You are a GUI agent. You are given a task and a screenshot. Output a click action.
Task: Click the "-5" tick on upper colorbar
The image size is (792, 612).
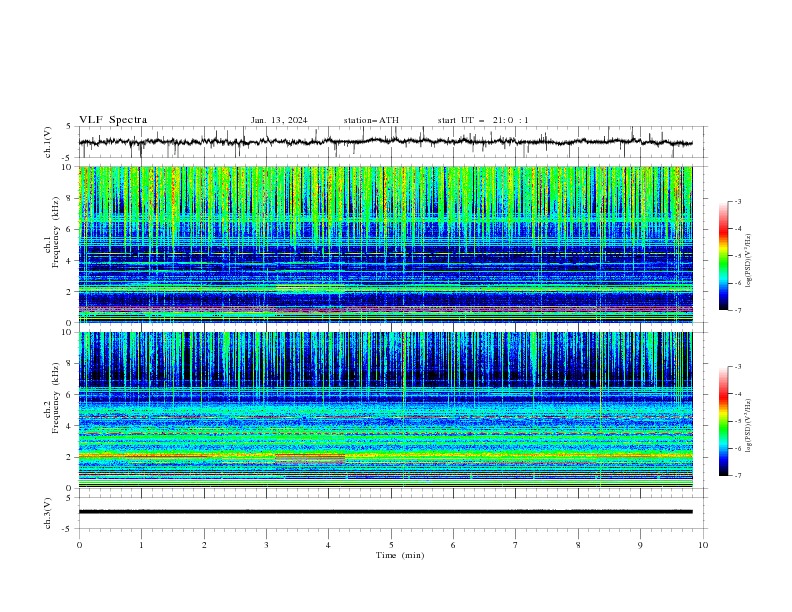(x=737, y=256)
